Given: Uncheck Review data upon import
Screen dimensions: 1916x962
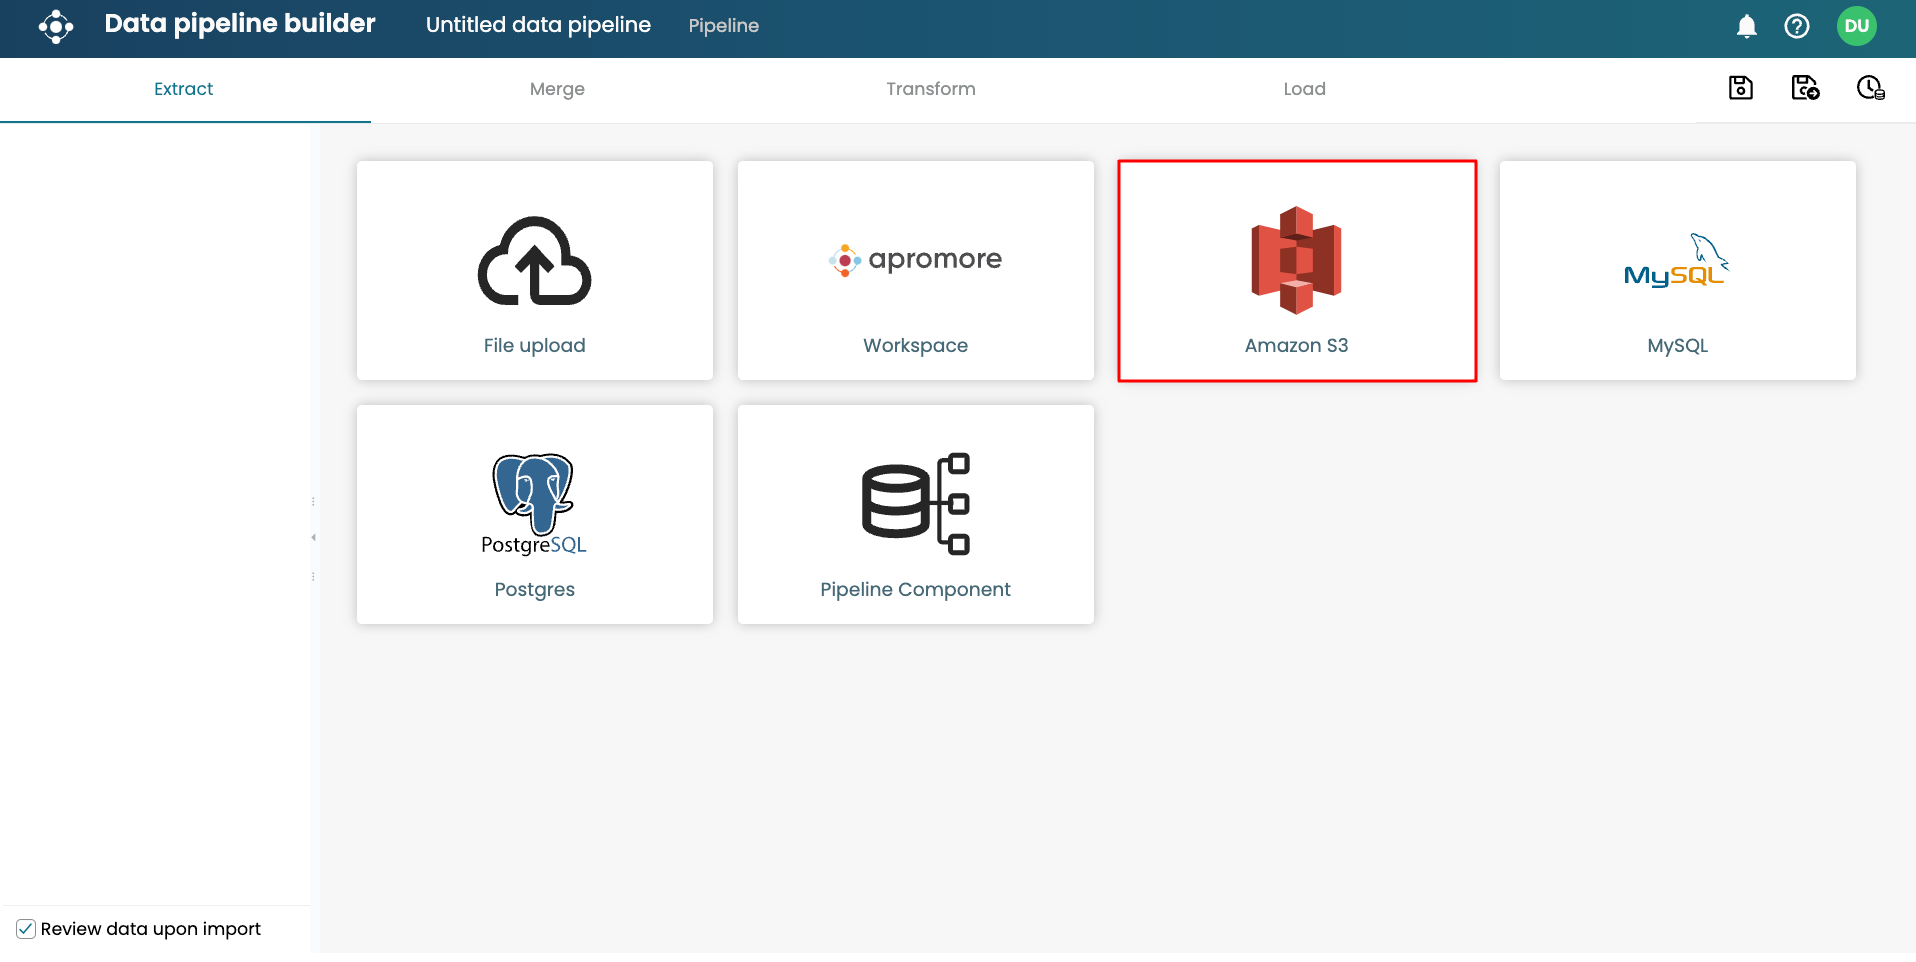Looking at the screenshot, I should [x=26, y=929].
